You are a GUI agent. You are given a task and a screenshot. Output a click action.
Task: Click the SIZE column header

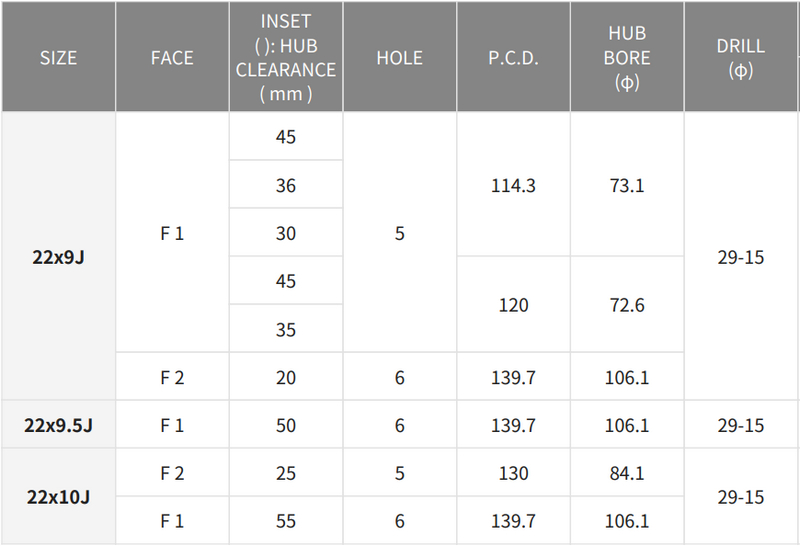click(58, 57)
